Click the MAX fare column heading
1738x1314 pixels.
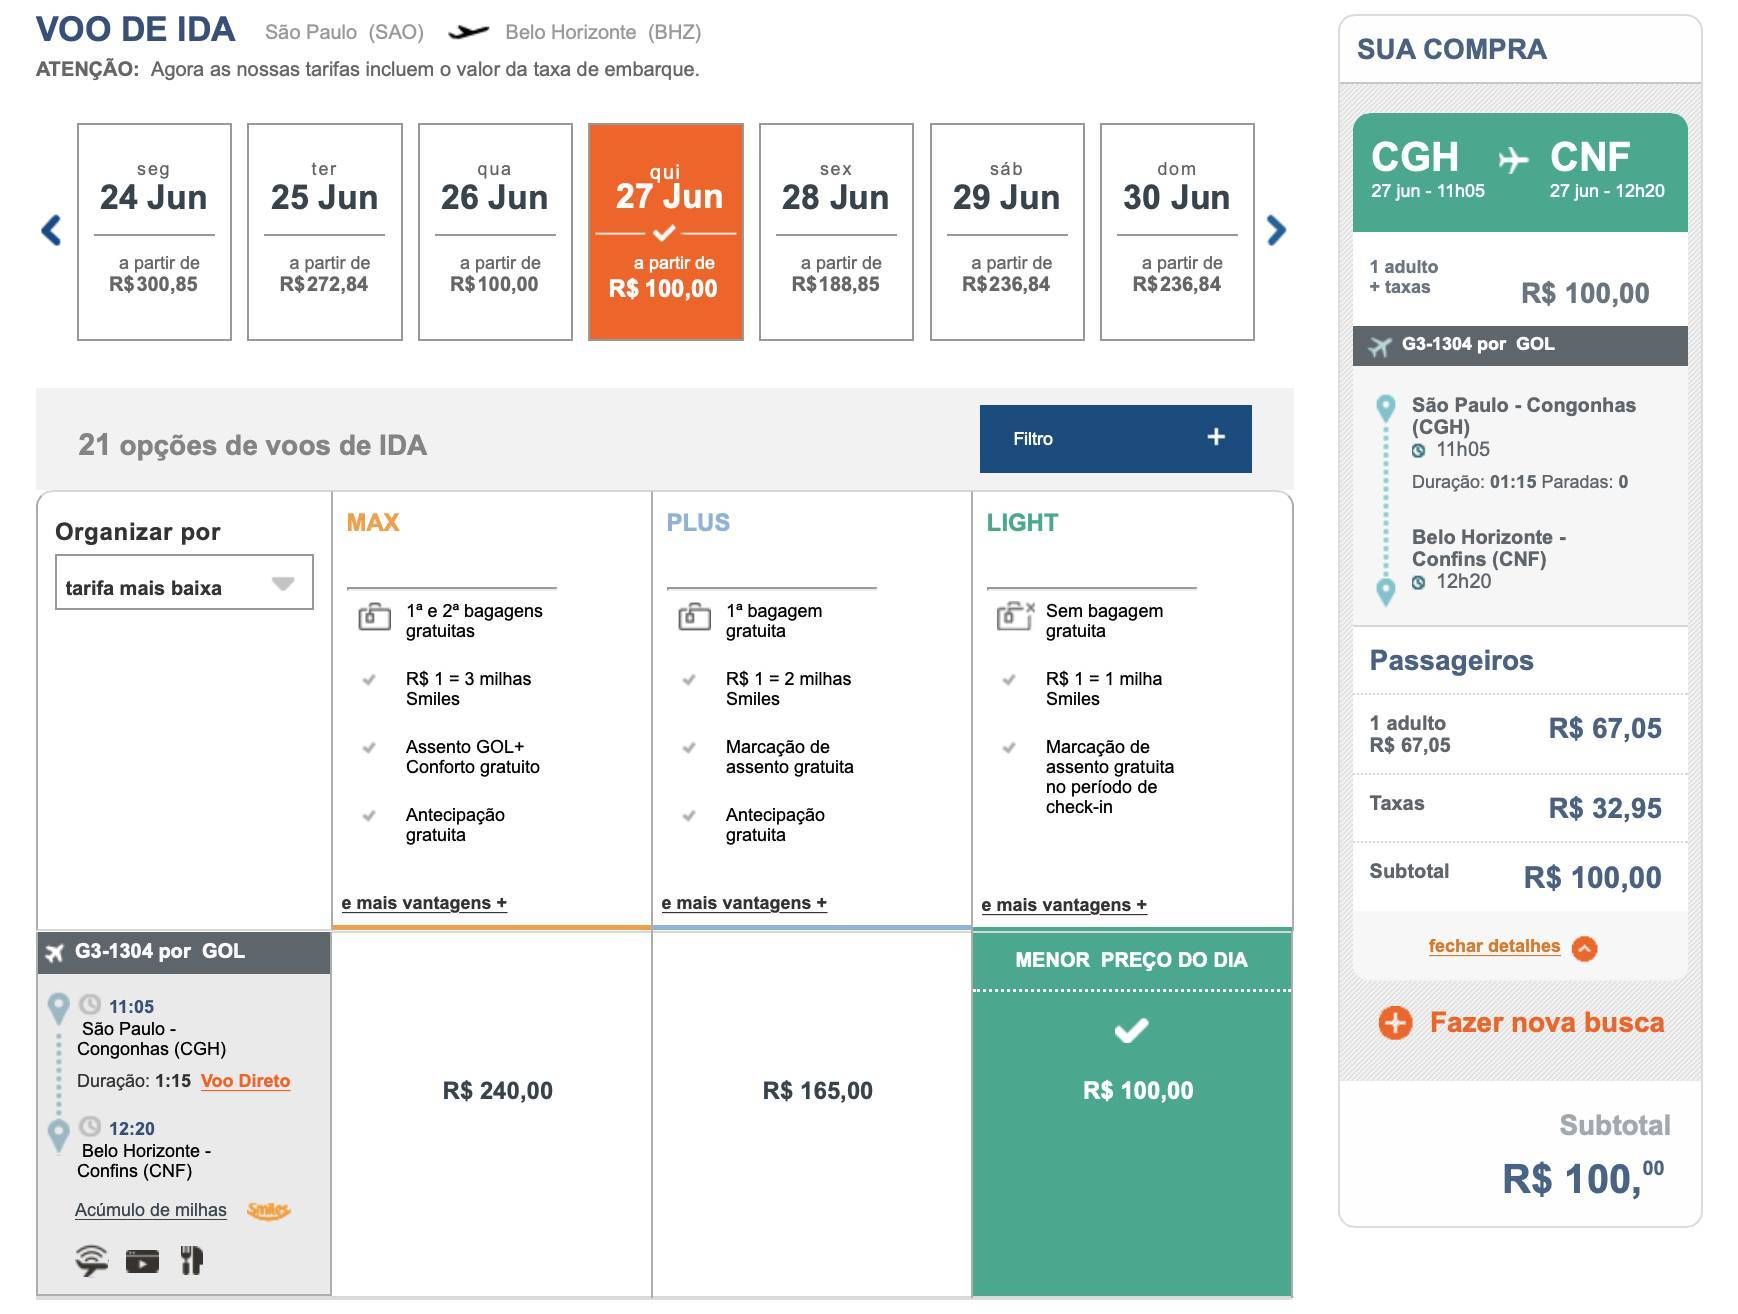click(x=373, y=523)
